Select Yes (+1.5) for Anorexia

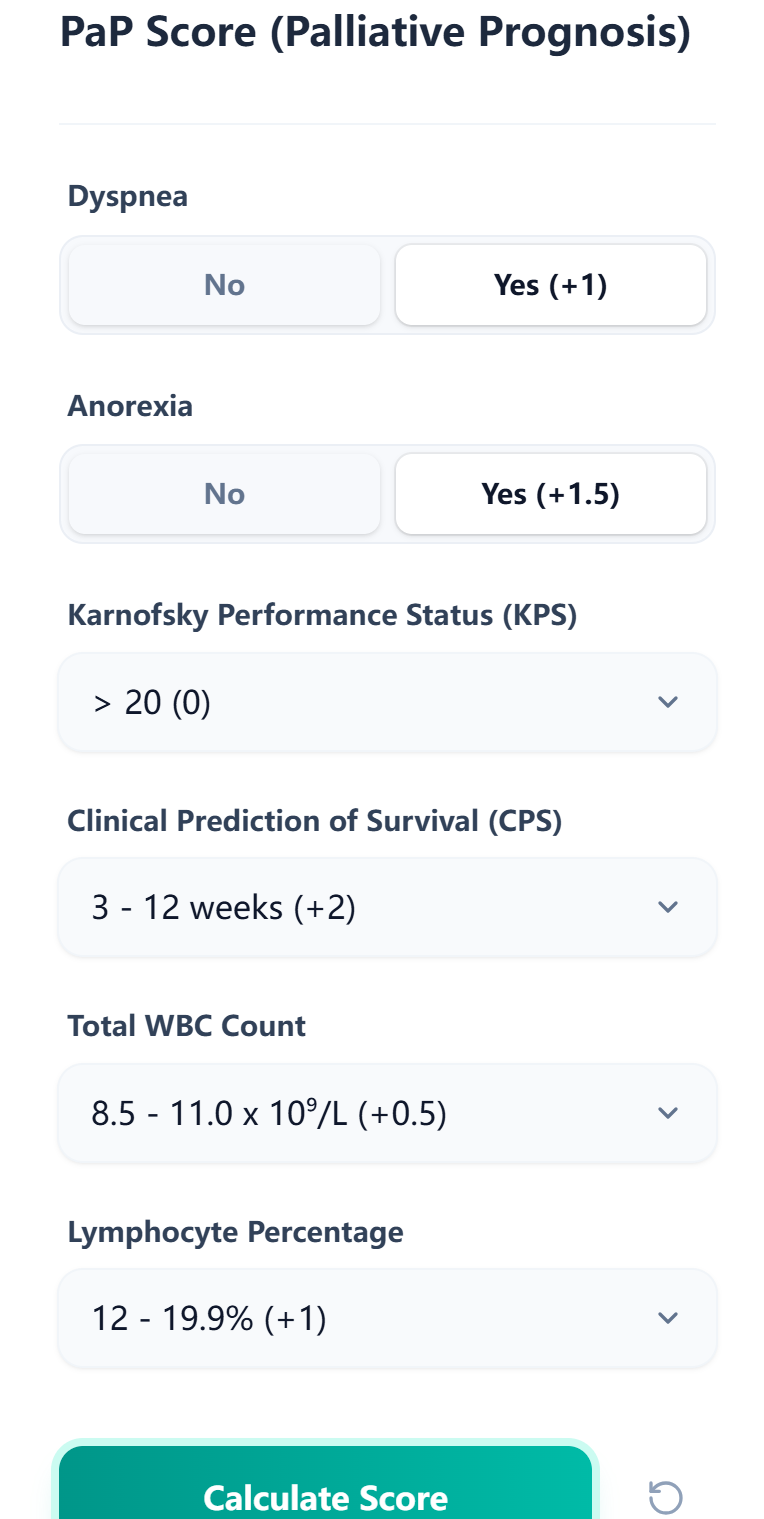click(551, 493)
